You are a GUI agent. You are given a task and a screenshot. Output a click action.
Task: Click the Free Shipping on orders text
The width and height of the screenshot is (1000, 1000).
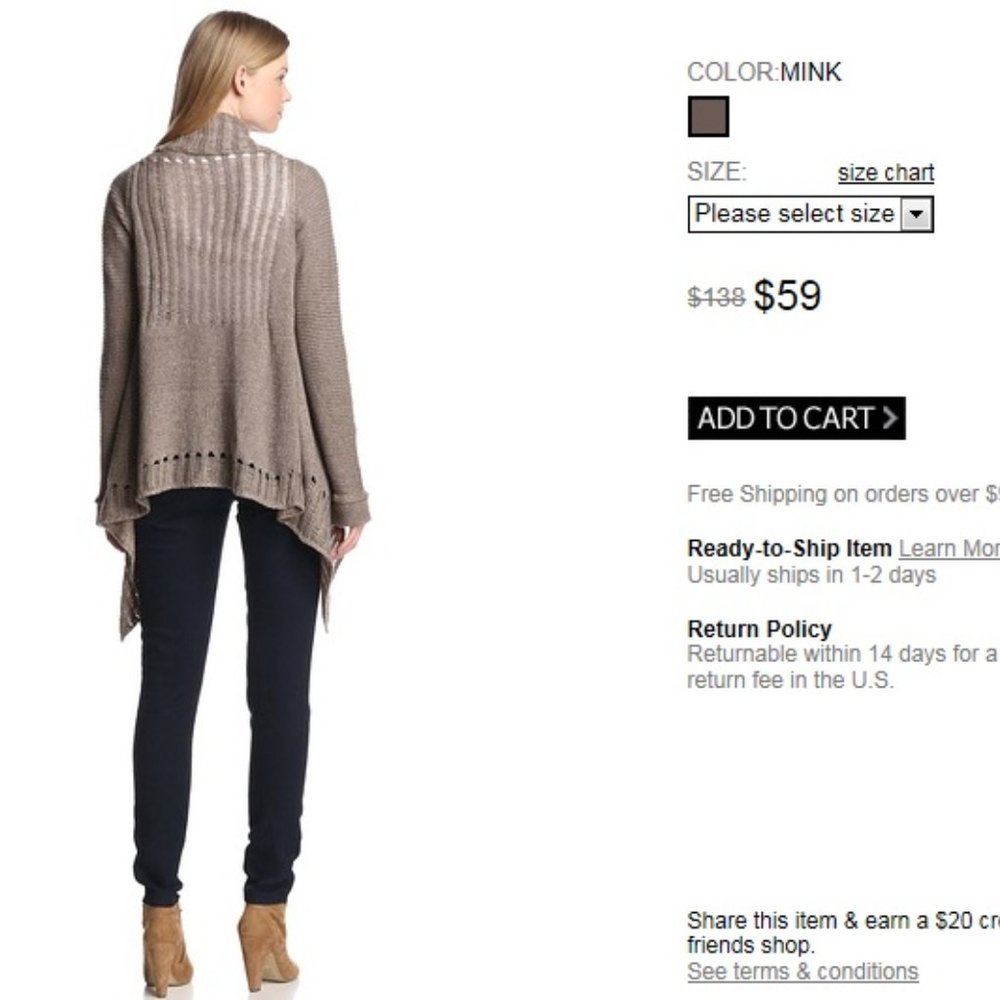[x=843, y=494]
